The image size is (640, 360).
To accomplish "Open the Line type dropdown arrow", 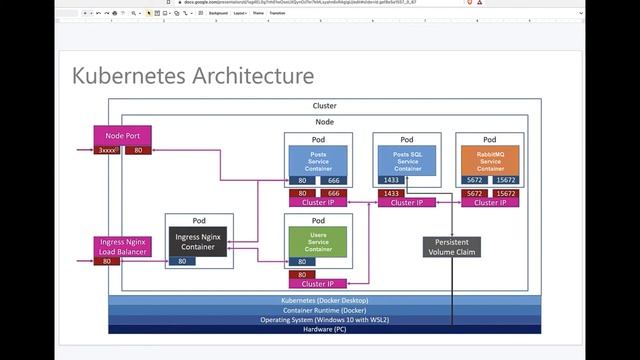I will click(192, 13).
